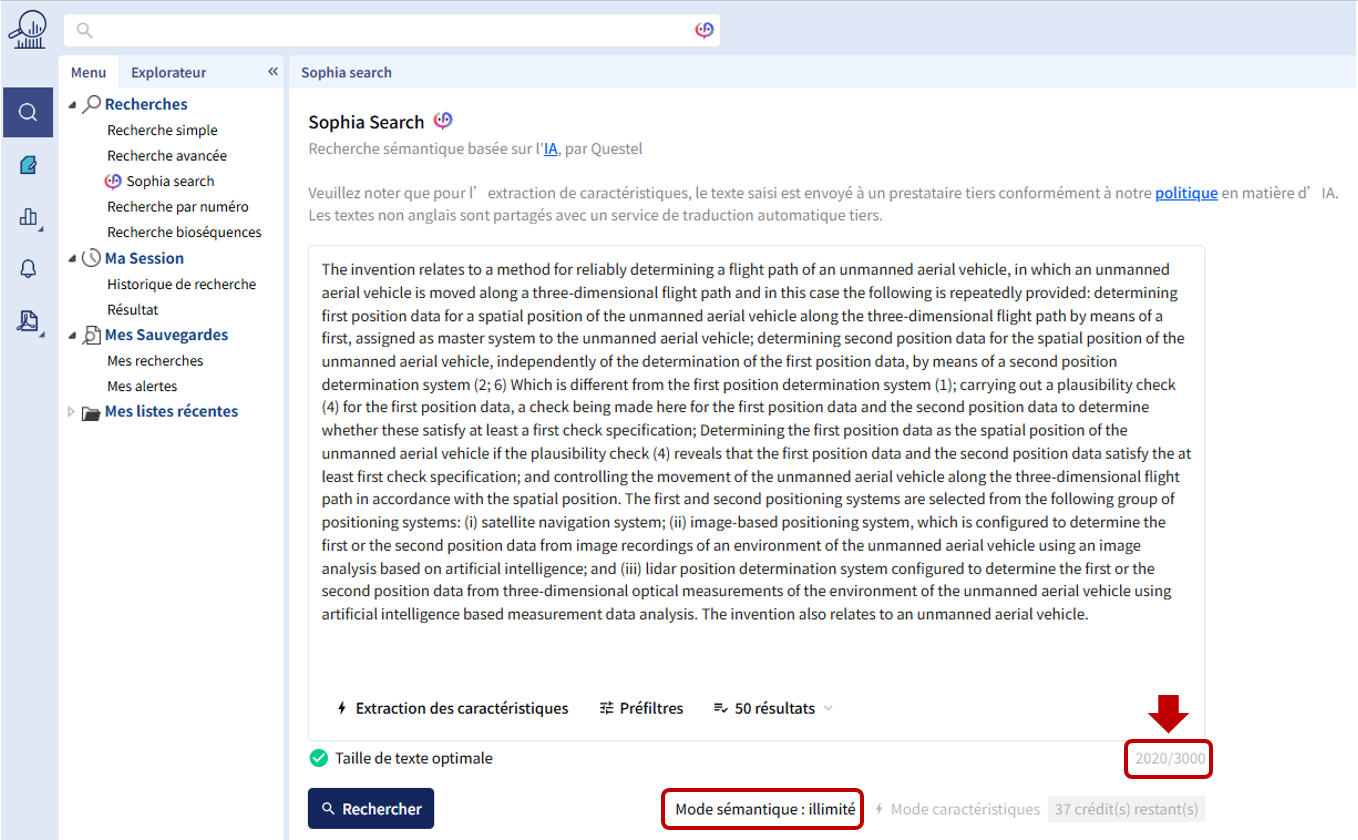
Task: Collapse the Mes Sauvegardes tree section
Action: [72, 335]
